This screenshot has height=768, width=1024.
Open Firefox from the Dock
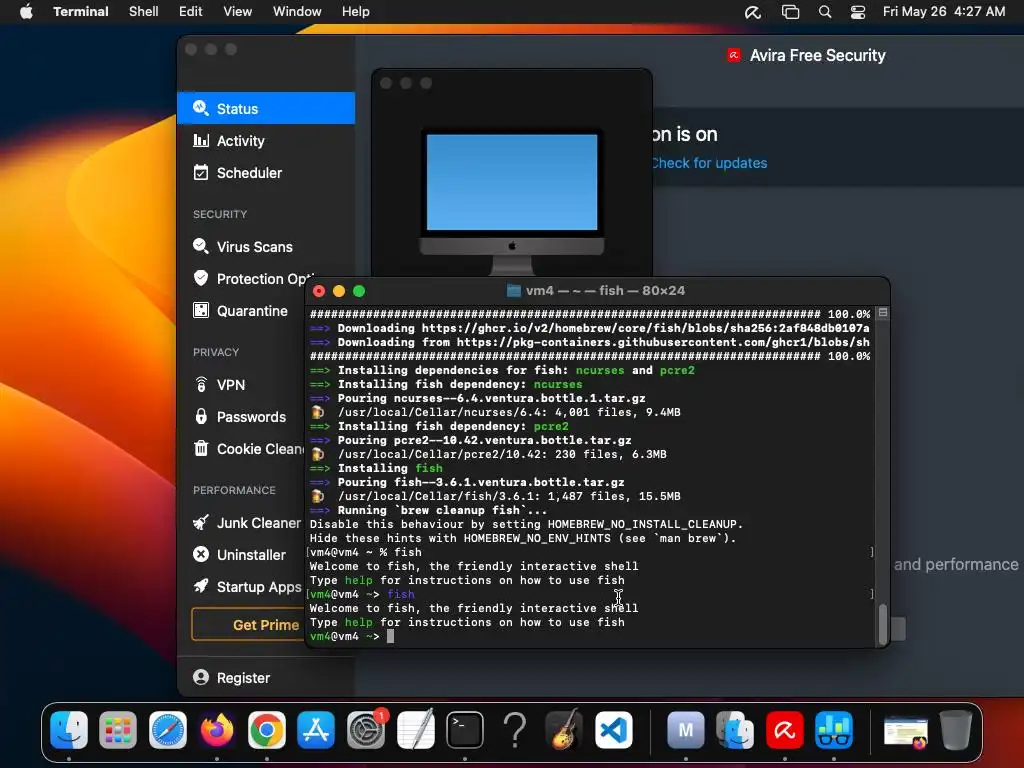tap(217, 729)
